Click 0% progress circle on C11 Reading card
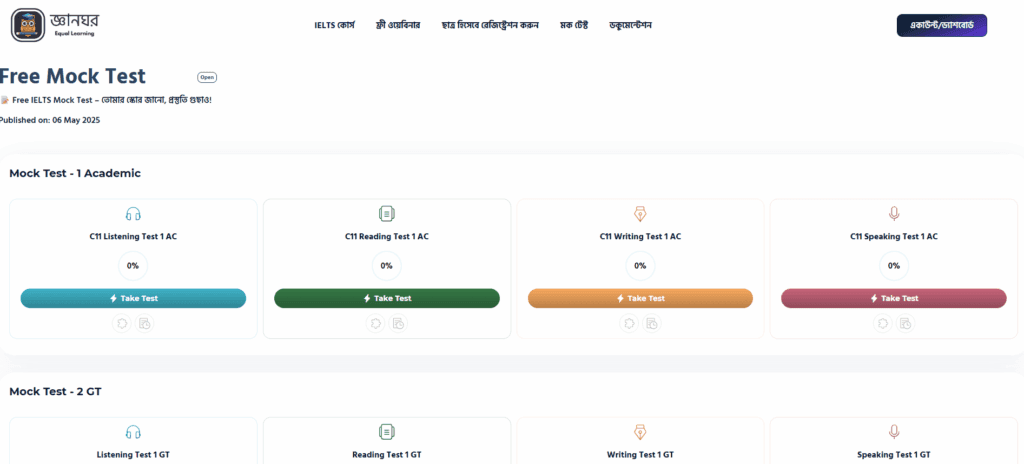This screenshot has height=464, width=1024. coord(387,266)
